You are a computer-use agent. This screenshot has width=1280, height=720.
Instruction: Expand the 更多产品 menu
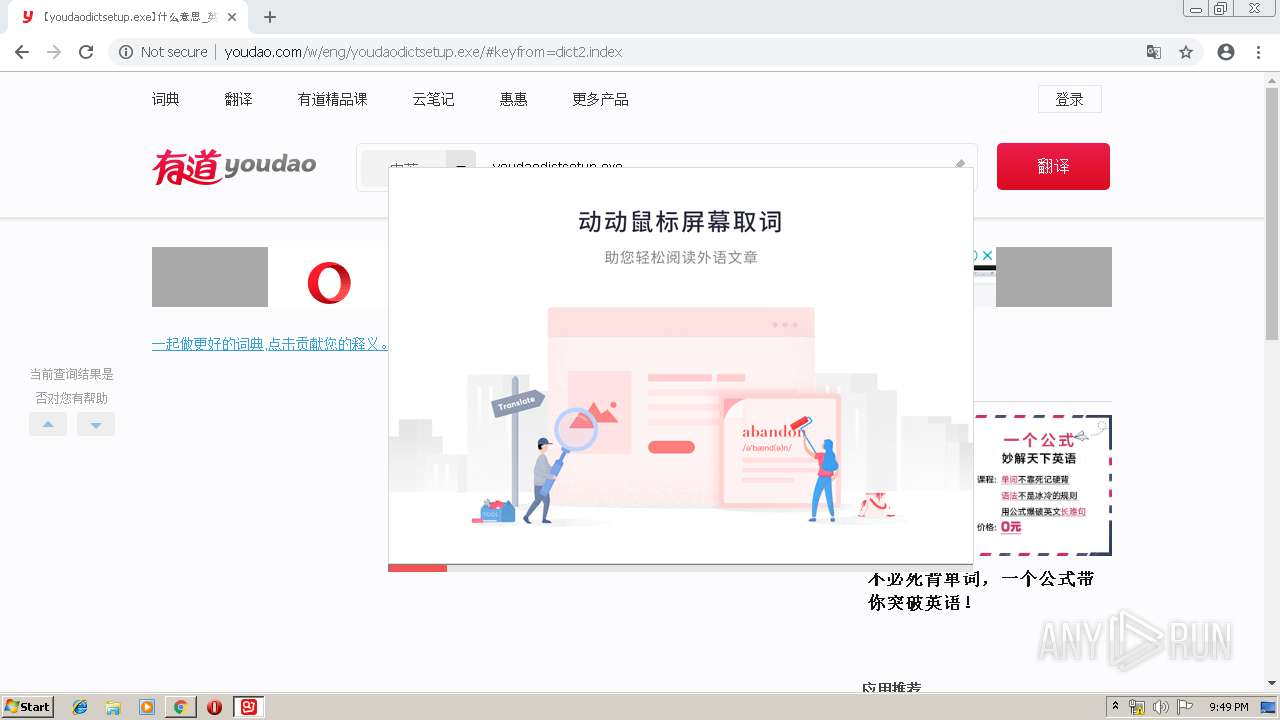(600, 99)
